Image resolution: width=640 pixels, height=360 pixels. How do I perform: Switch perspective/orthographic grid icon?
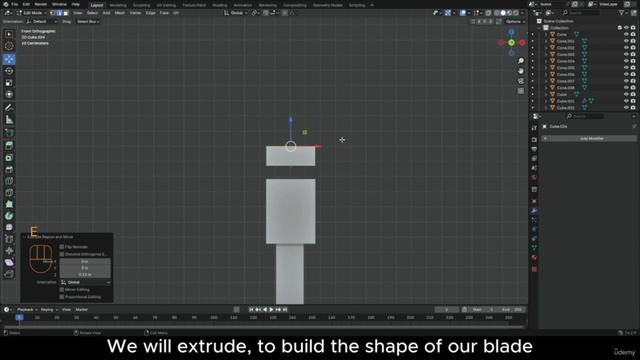pyautogui.click(x=521, y=91)
